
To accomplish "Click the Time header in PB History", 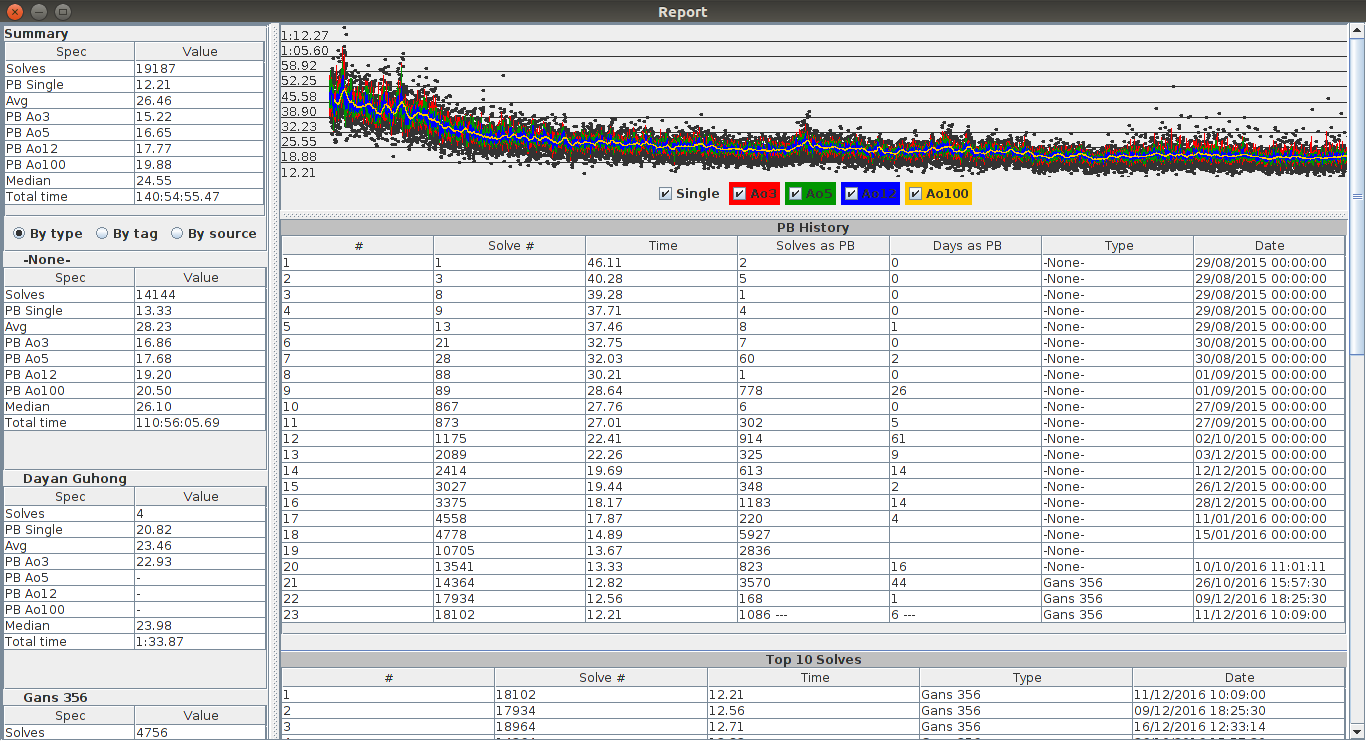I will [x=661, y=245].
